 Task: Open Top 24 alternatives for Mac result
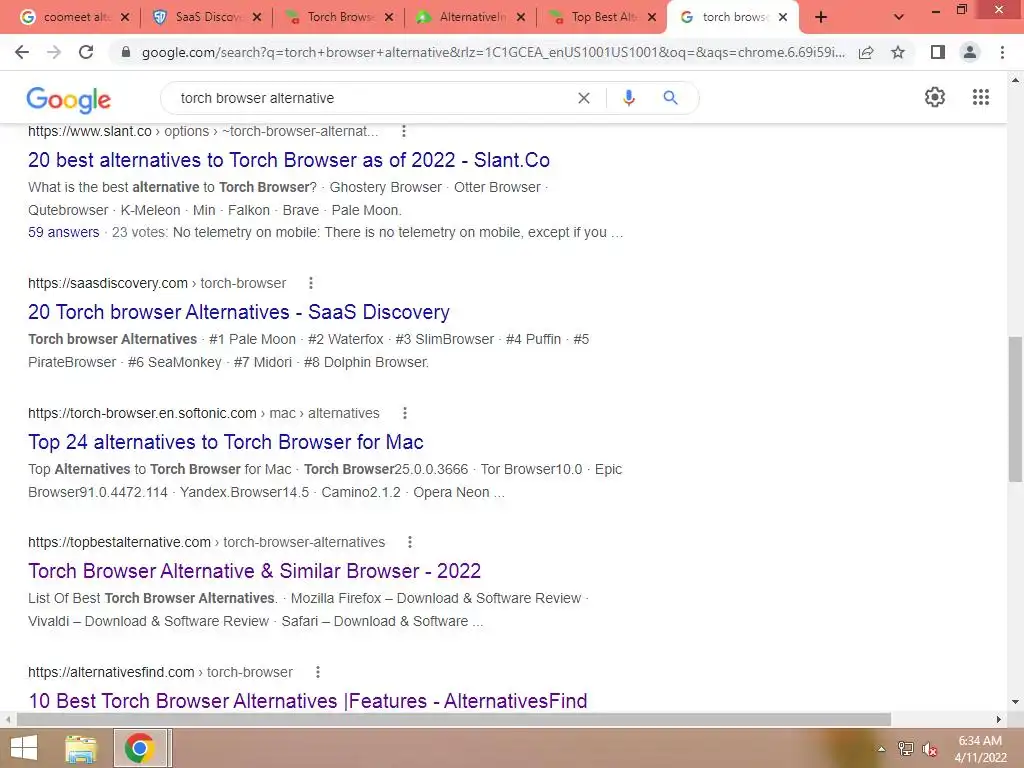pyautogui.click(x=226, y=442)
